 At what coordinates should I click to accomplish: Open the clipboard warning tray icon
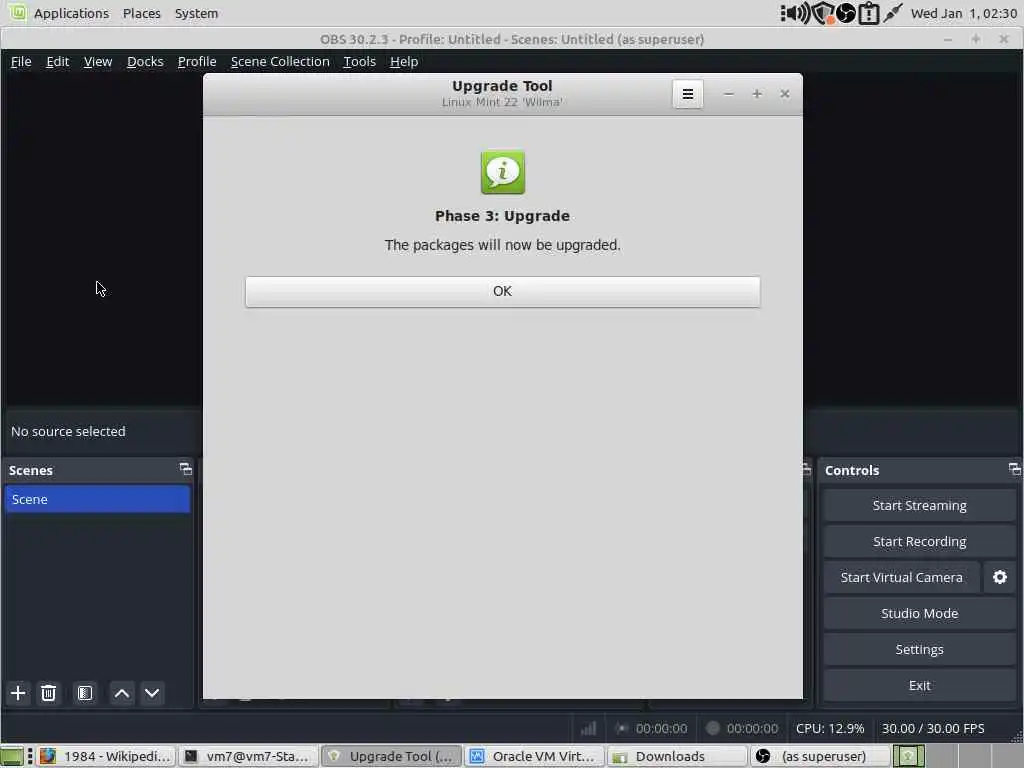[x=869, y=13]
